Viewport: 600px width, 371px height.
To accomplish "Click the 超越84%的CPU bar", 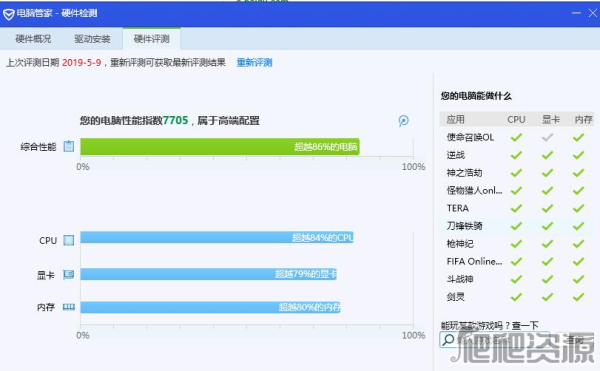I will 217,237.
